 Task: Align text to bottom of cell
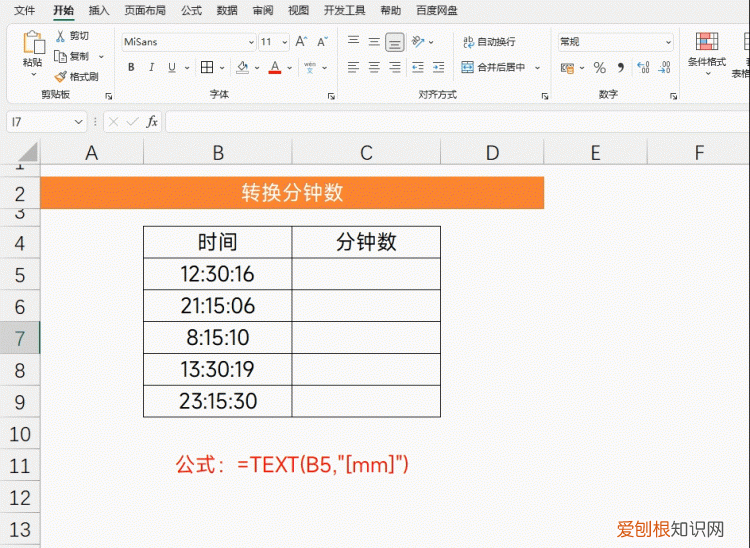(395, 42)
